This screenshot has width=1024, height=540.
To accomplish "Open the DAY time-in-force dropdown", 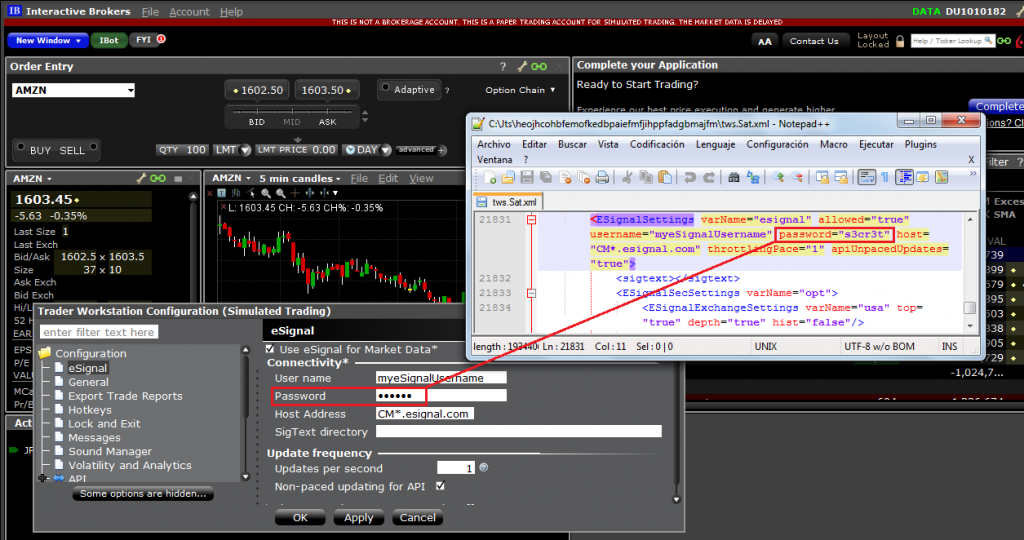I will click(x=385, y=150).
